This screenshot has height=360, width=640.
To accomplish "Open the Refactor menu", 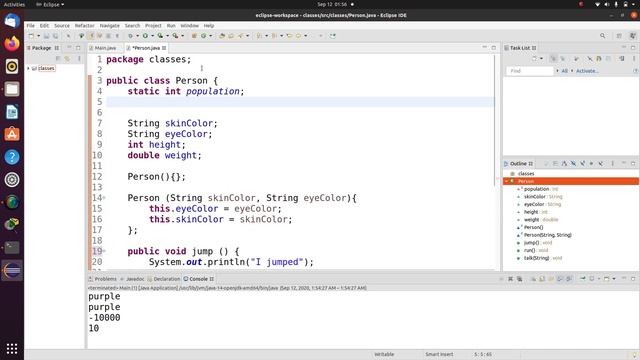I will click(x=84, y=25).
